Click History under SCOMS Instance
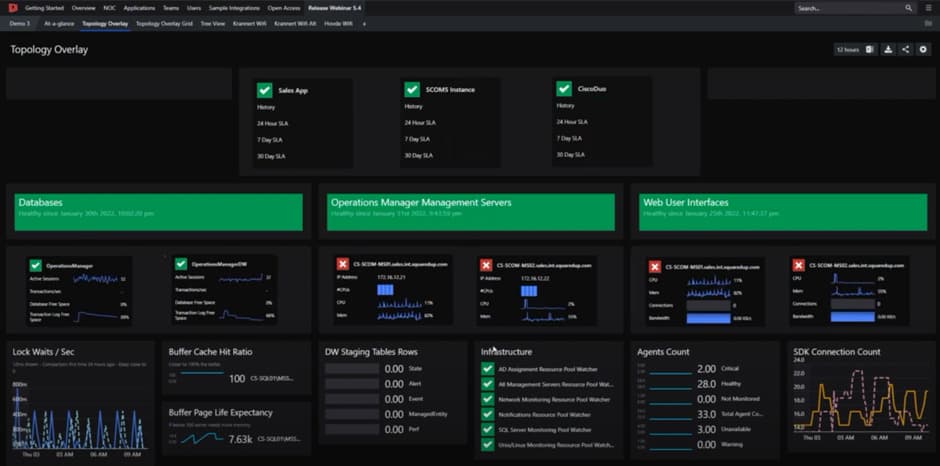This screenshot has width=940, height=466. click(x=413, y=107)
